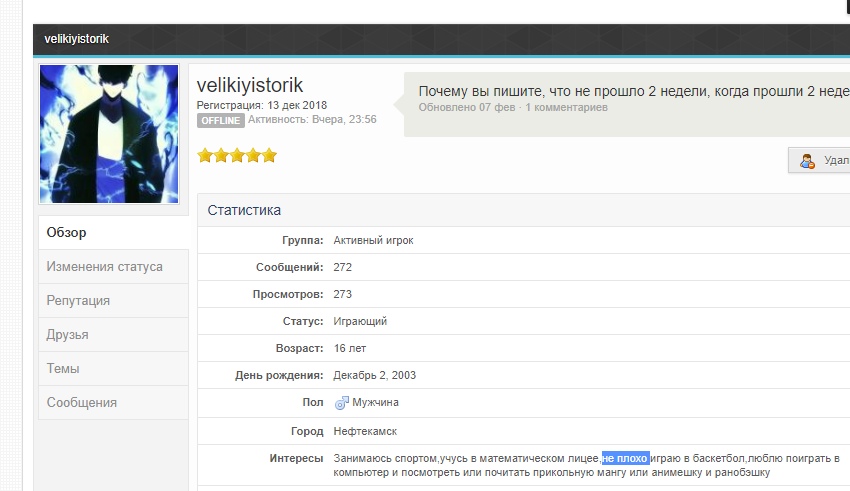Click the 16 лет age value
The width and height of the screenshot is (850, 491).
tap(350, 348)
